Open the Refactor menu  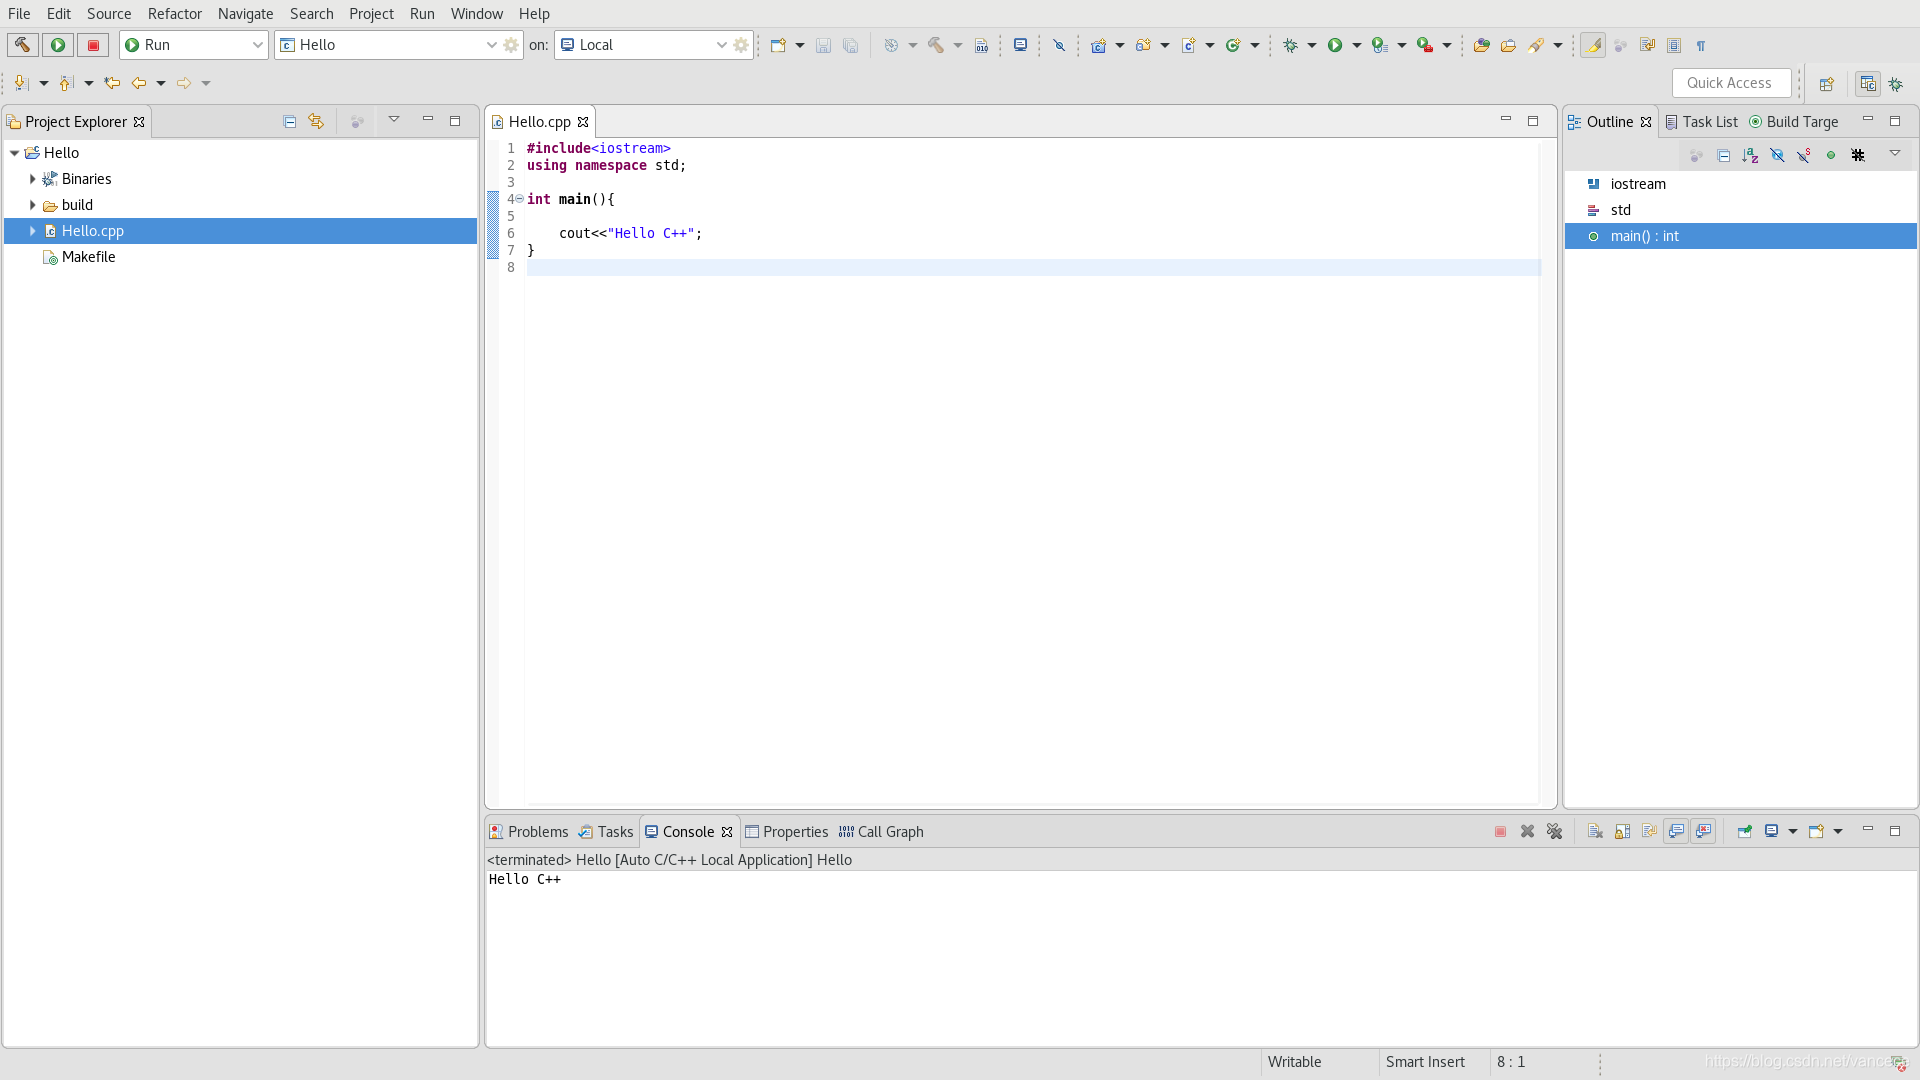[x=174, y=14]
